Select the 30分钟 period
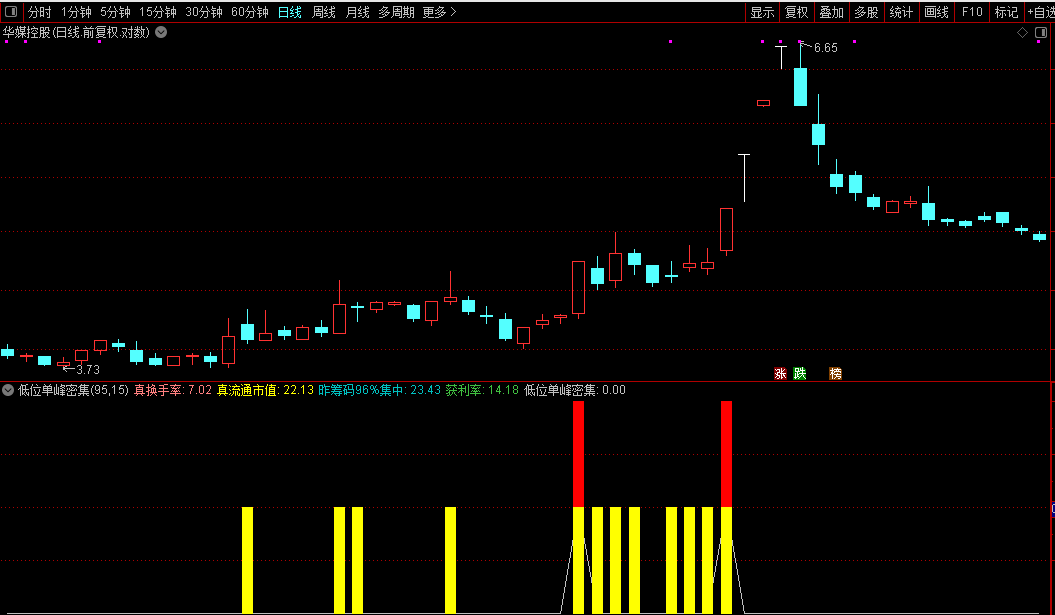The width and height of the screenshot is (1055, 615). coord(204,12)
